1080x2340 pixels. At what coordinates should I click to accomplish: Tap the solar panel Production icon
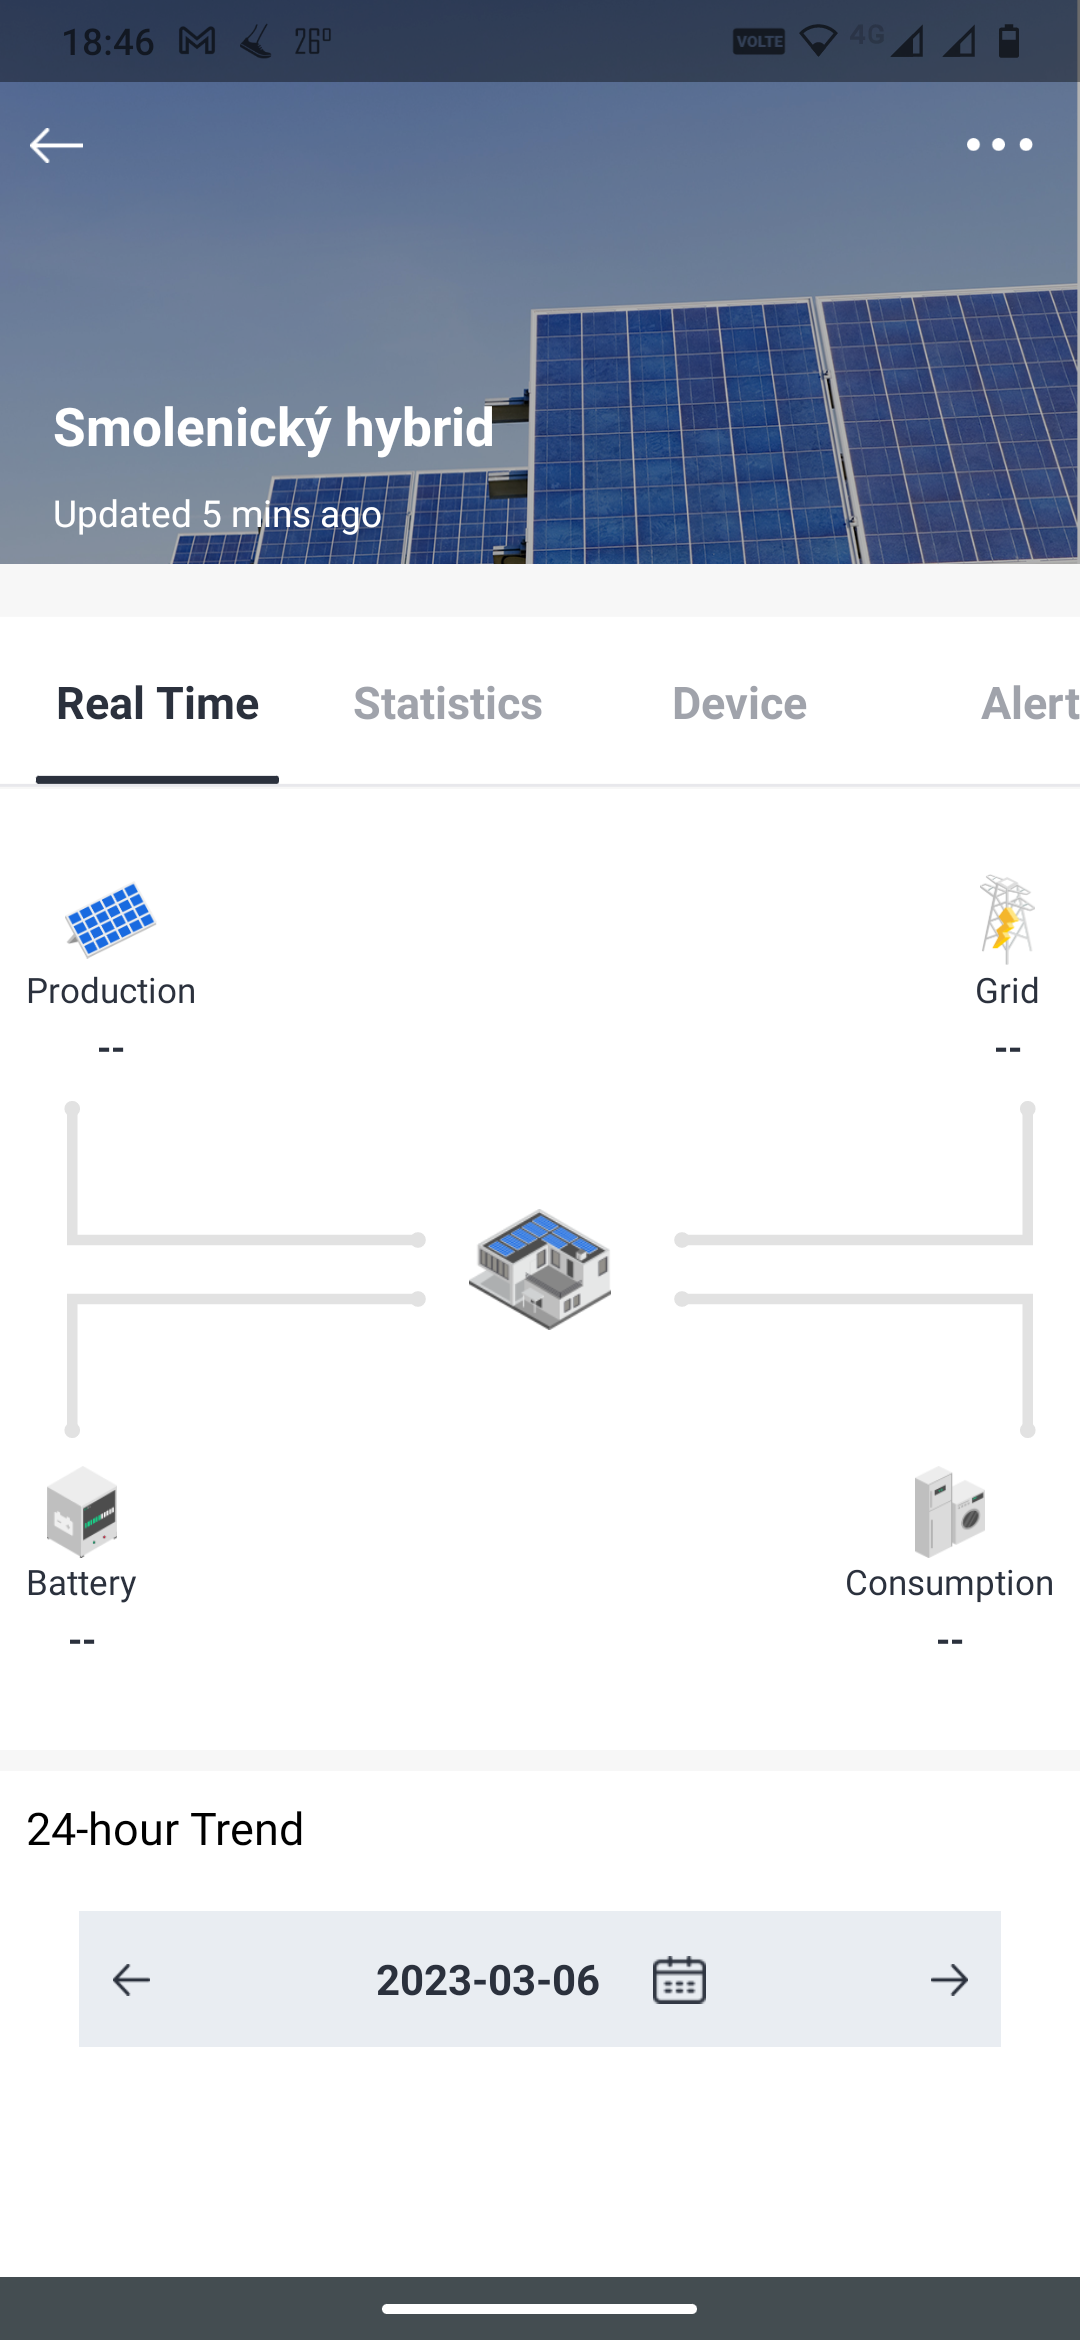coord(110,918)
